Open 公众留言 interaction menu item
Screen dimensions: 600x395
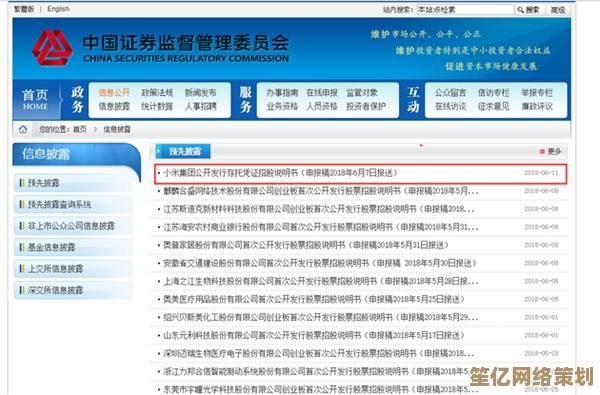(450, 93)
